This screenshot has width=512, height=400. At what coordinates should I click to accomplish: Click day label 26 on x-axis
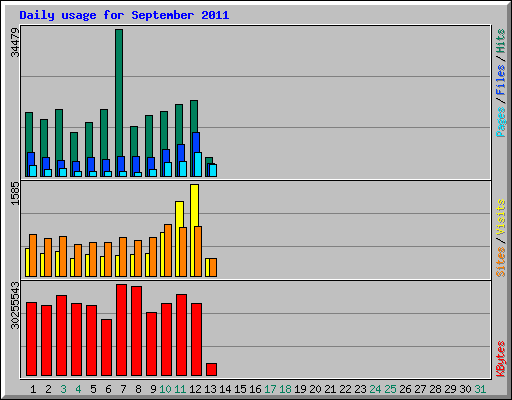tap(405, 389)
